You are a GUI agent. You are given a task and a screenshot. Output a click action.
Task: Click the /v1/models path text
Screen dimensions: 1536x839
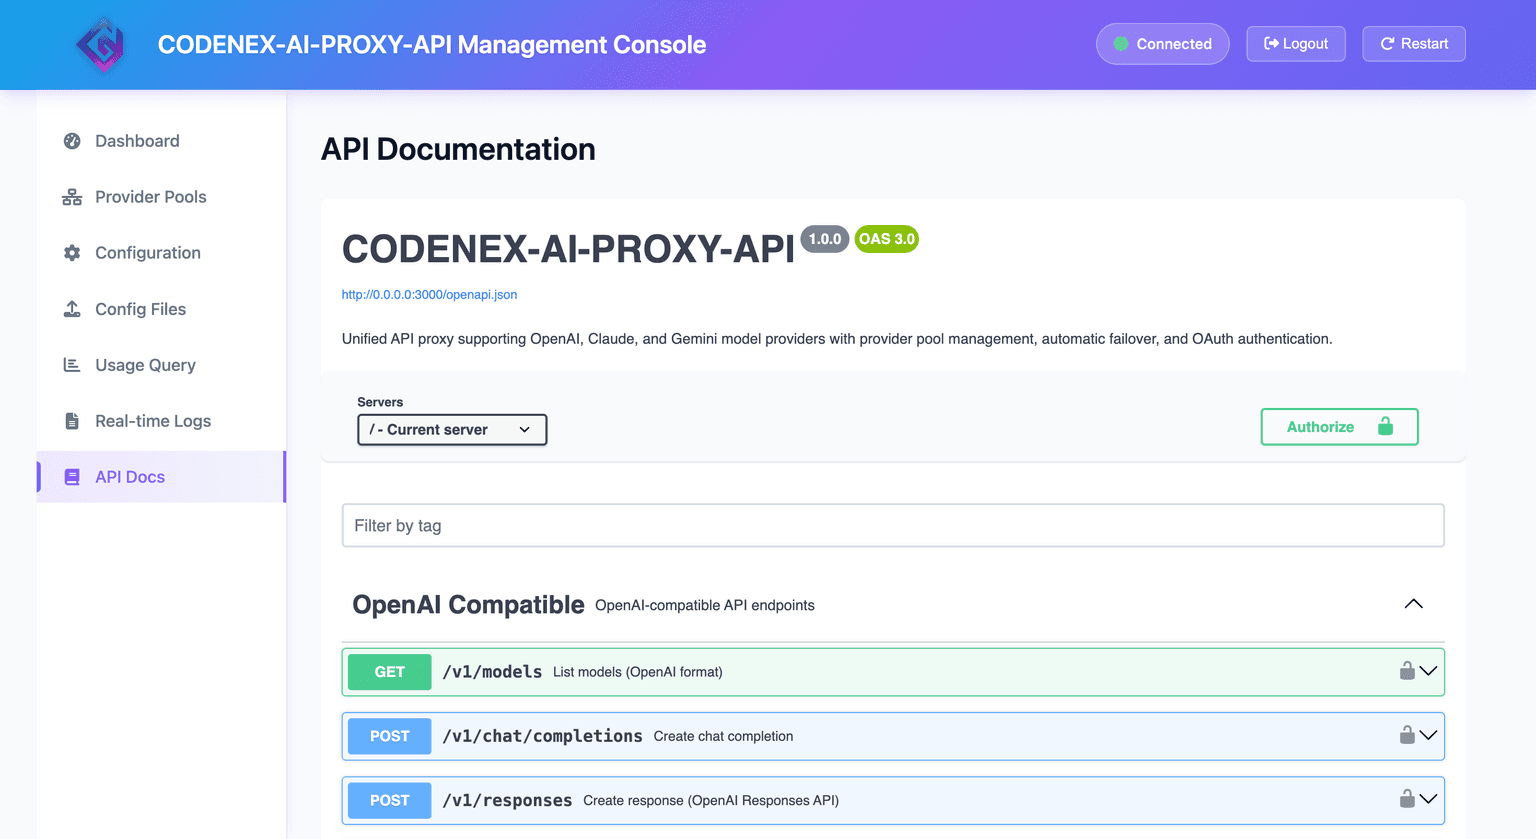click(x=492, y=672)
